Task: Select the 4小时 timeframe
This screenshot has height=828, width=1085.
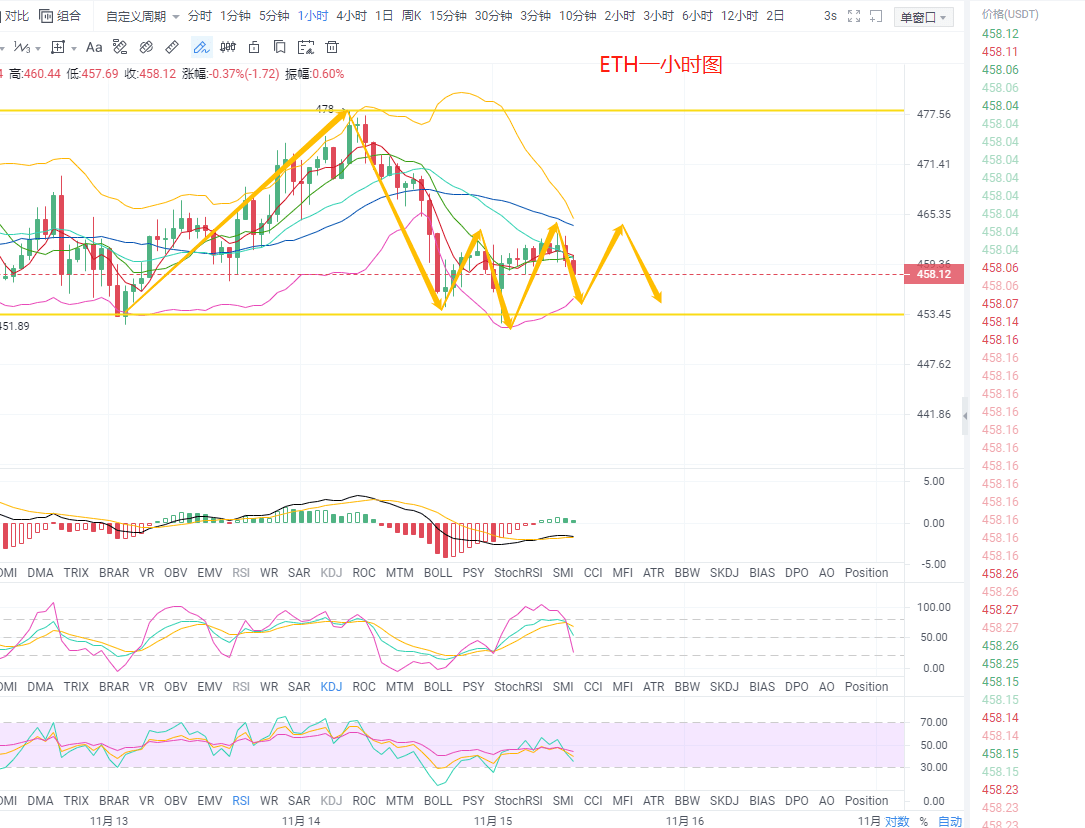Action: 352,16
